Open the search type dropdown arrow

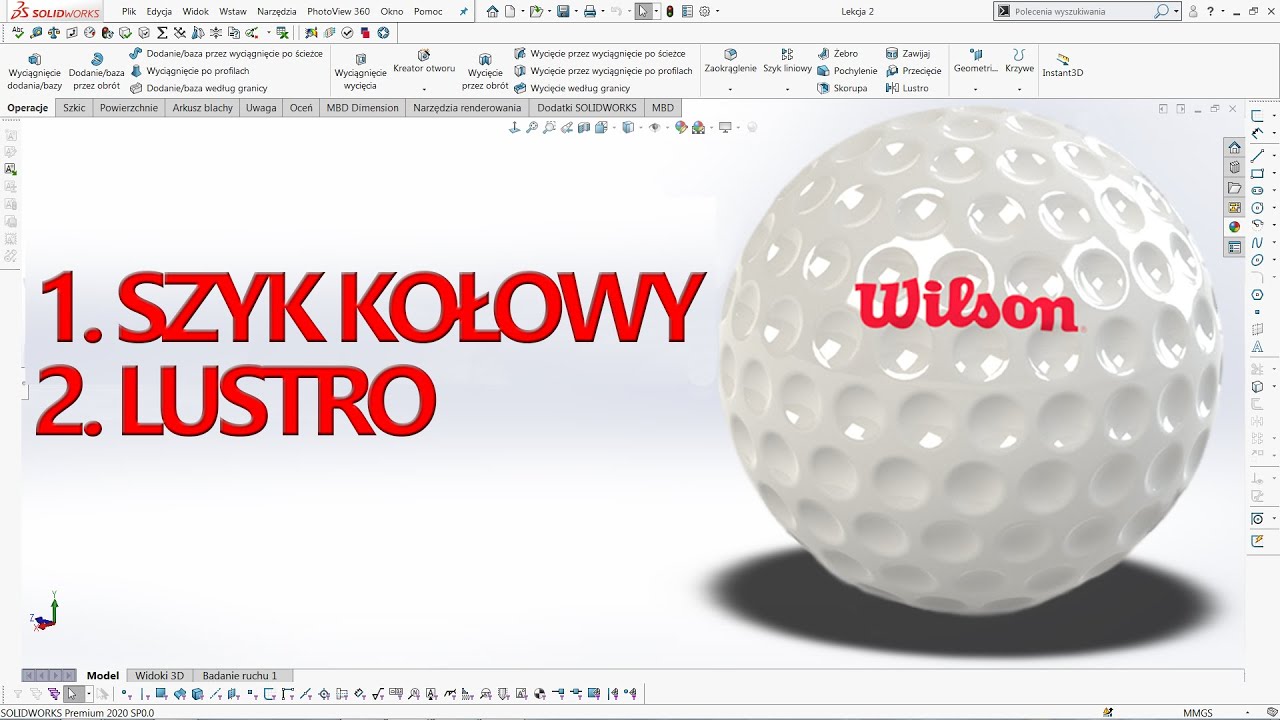pos(1176,12)
